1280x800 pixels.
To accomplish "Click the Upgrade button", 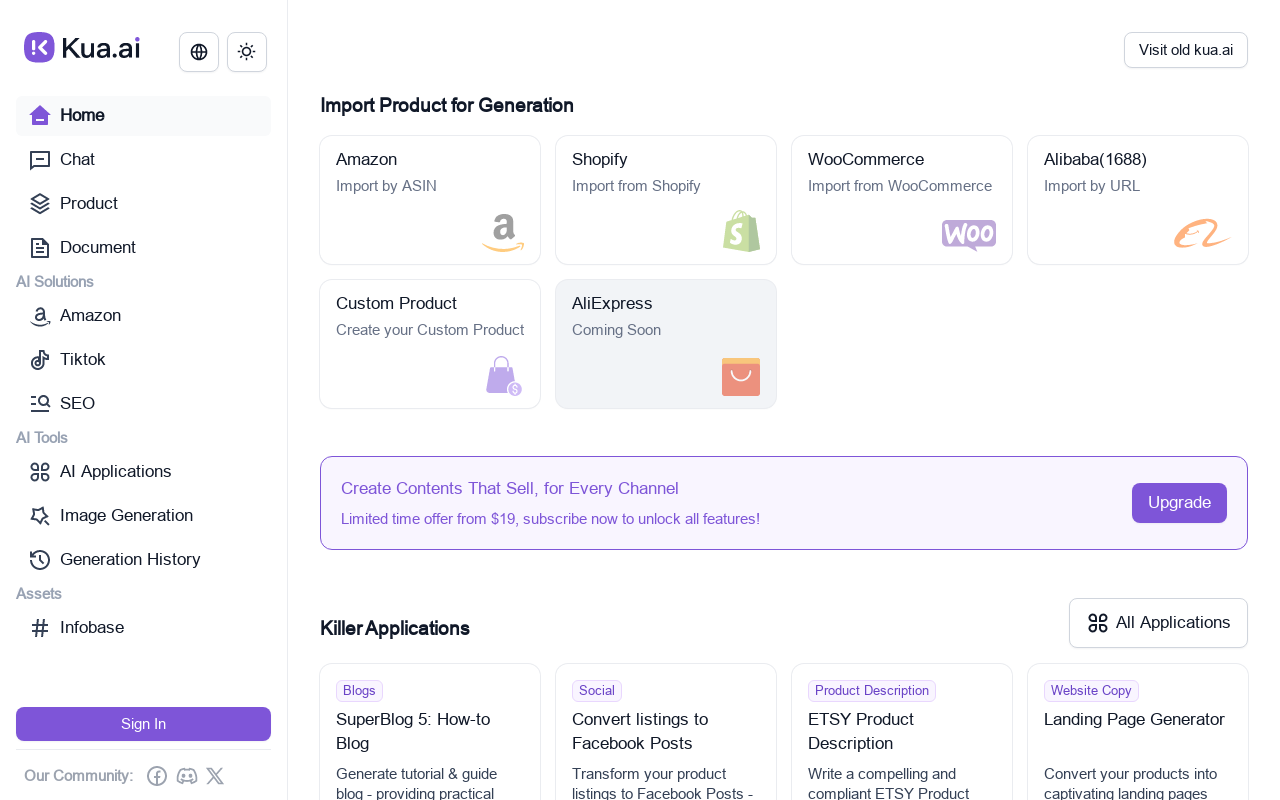I will (x=1179, y=503).
